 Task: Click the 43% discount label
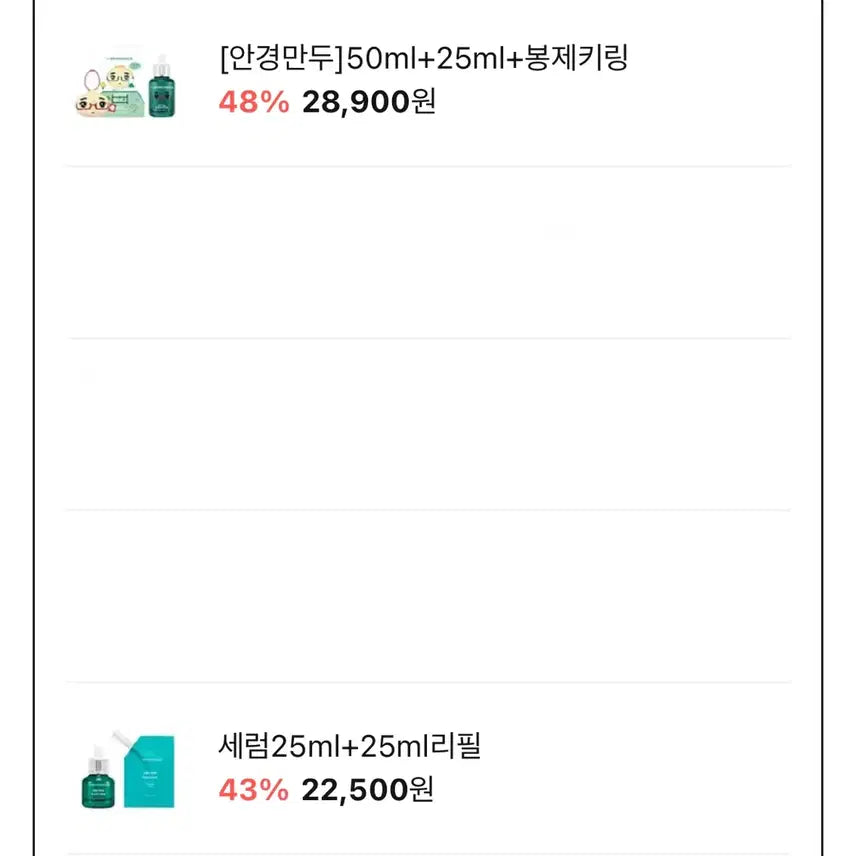point(253,790)
